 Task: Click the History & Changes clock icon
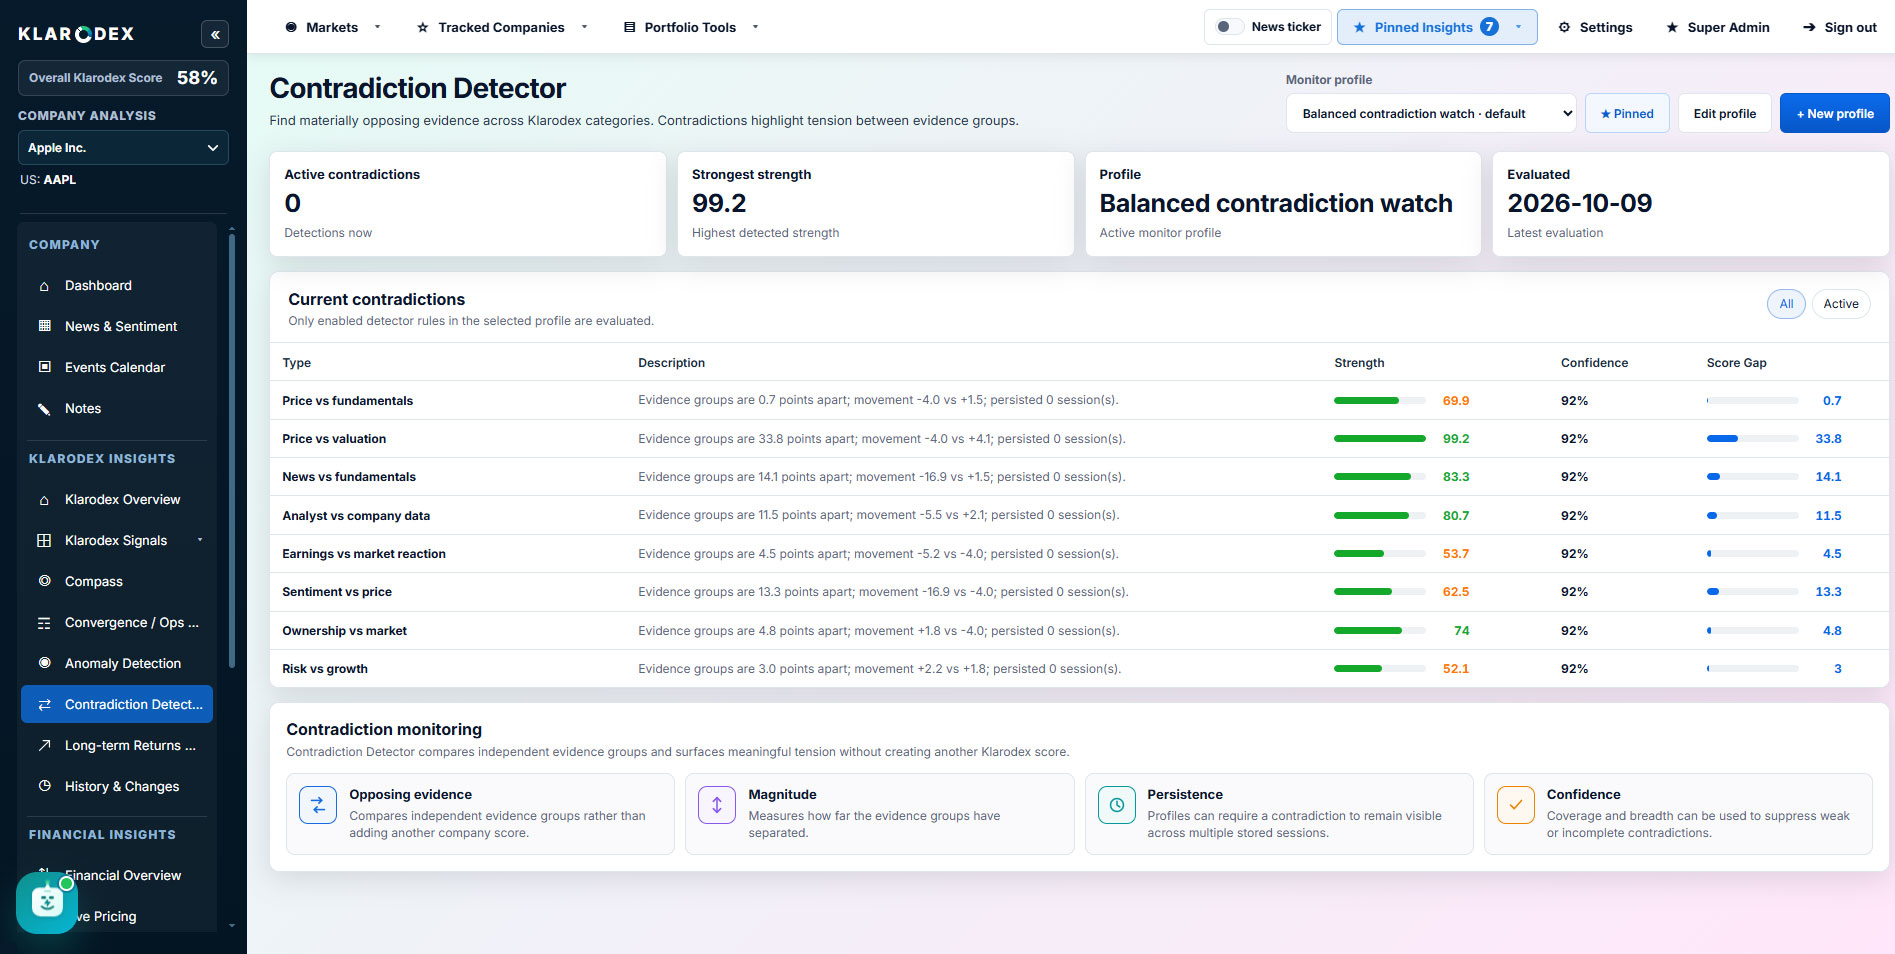pos(44,786)
